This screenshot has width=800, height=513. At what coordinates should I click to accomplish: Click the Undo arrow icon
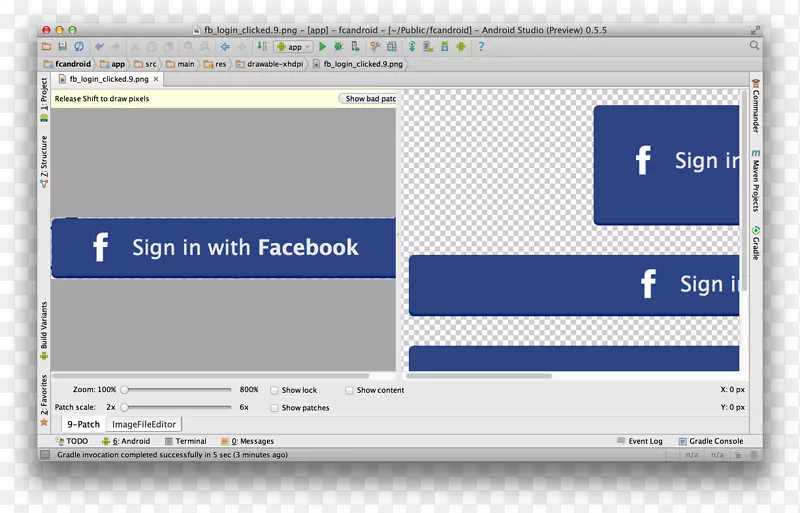(x=101, y=47)
